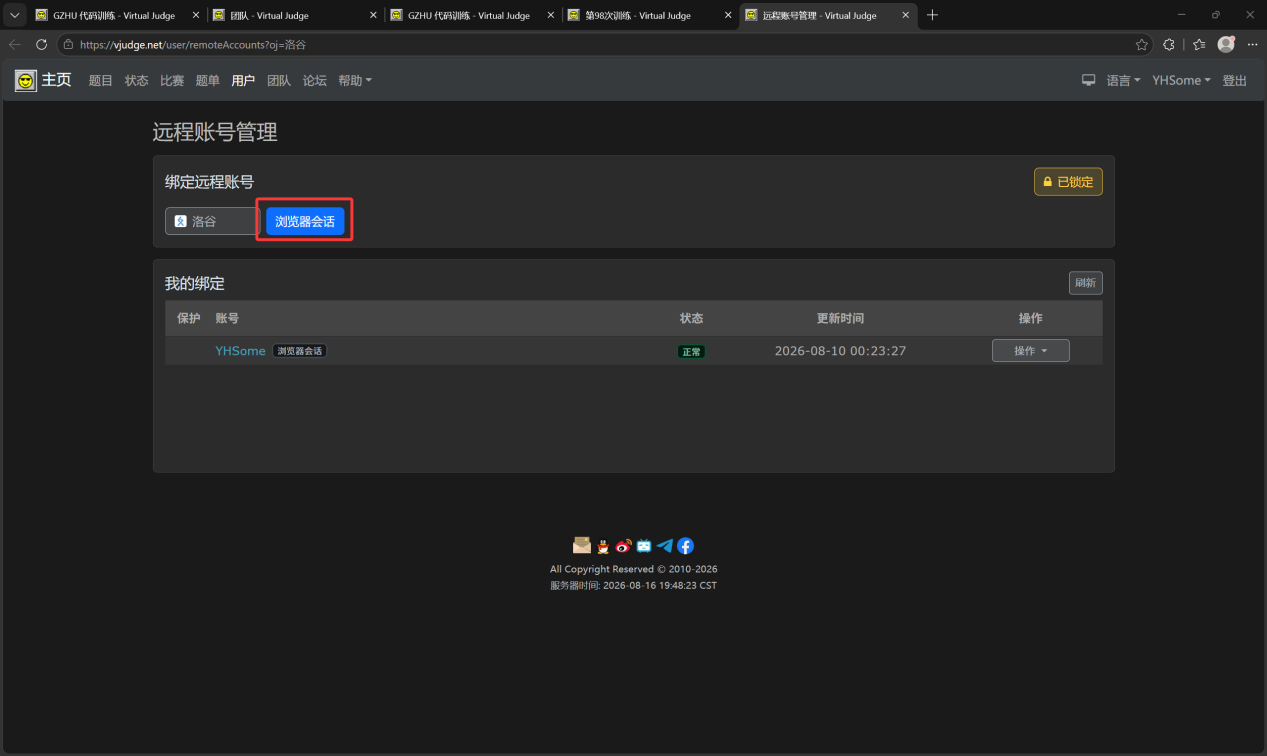
Task: Toggle the 已锁定 lock button
Action: (1068, 182)
